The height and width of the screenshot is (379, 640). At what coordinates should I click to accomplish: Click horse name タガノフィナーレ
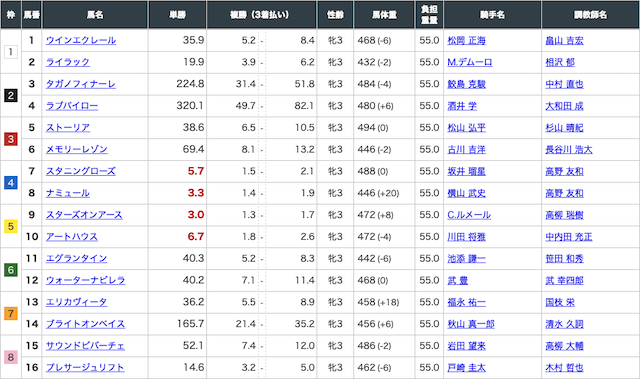click(x=81, y=84)
